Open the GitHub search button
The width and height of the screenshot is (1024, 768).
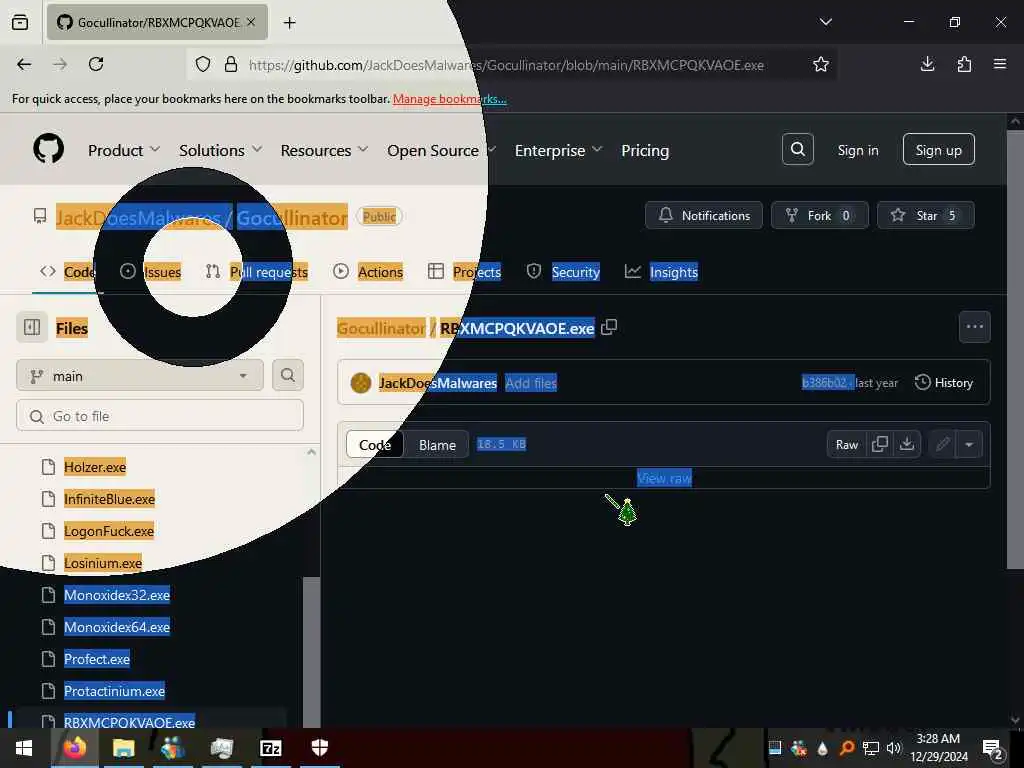pos(797,150)
